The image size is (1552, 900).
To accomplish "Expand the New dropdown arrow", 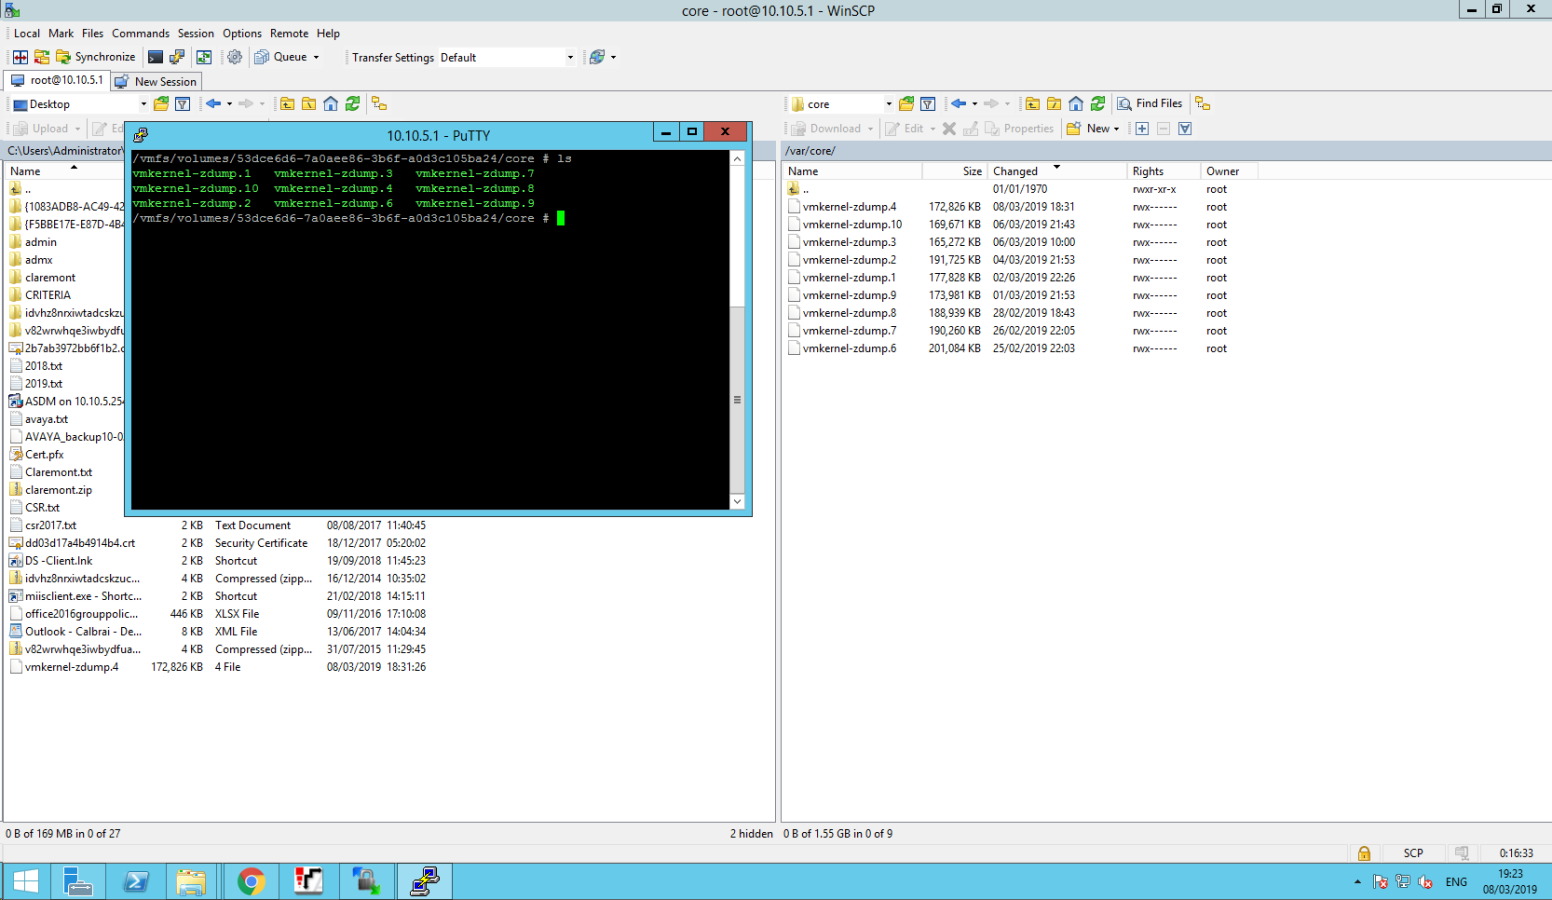I will tap(1117, 129).
